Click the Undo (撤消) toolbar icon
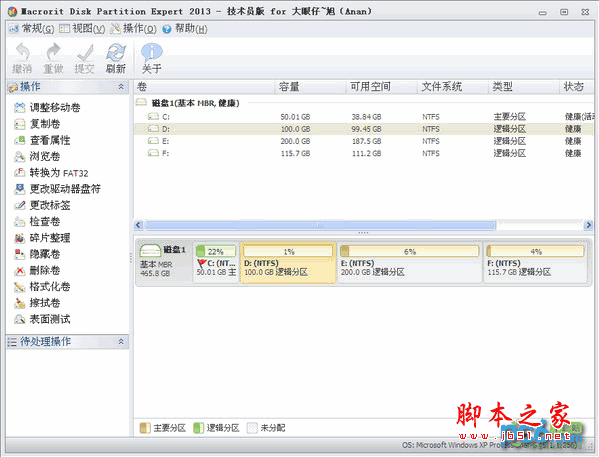Image resolution: width=599 pixels, height=457 pixels. [x=22, y=52]
